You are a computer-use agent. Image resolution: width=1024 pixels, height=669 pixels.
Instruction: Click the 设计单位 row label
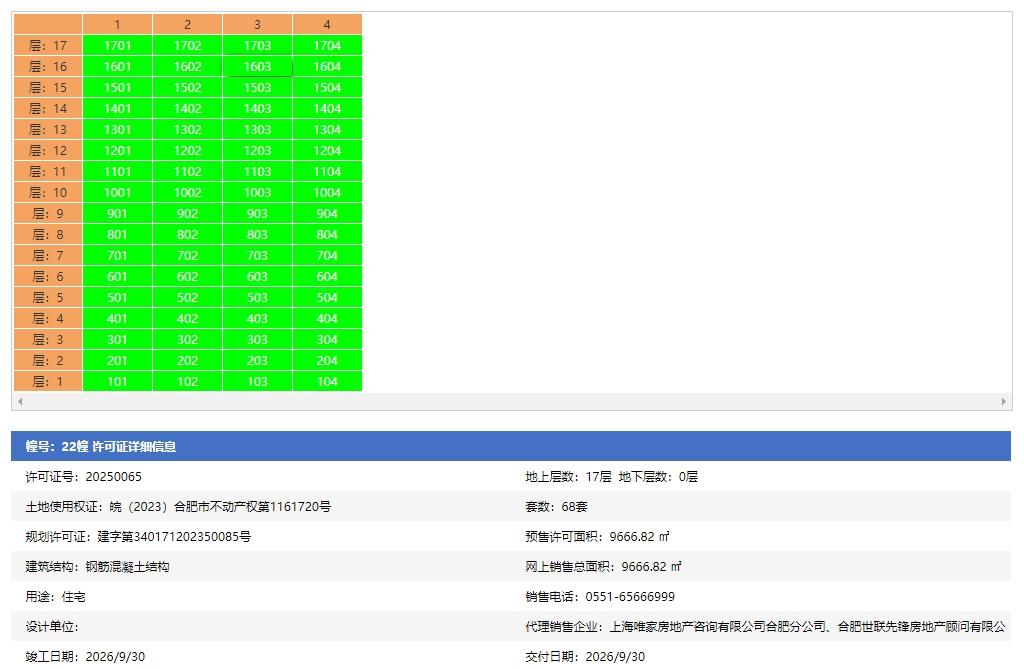(52, 627)
